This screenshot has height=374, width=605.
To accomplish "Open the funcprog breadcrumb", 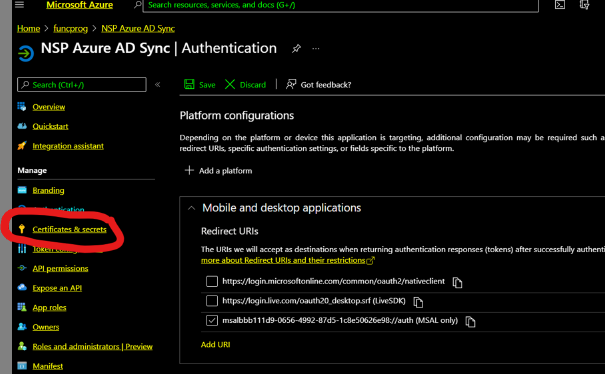I will pyautogui.click(x=71, y=29).
